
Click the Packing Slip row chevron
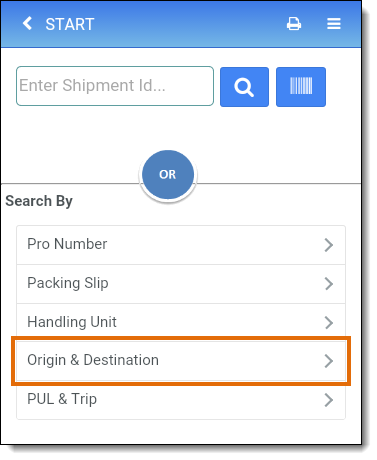click(x=329, y=284)
